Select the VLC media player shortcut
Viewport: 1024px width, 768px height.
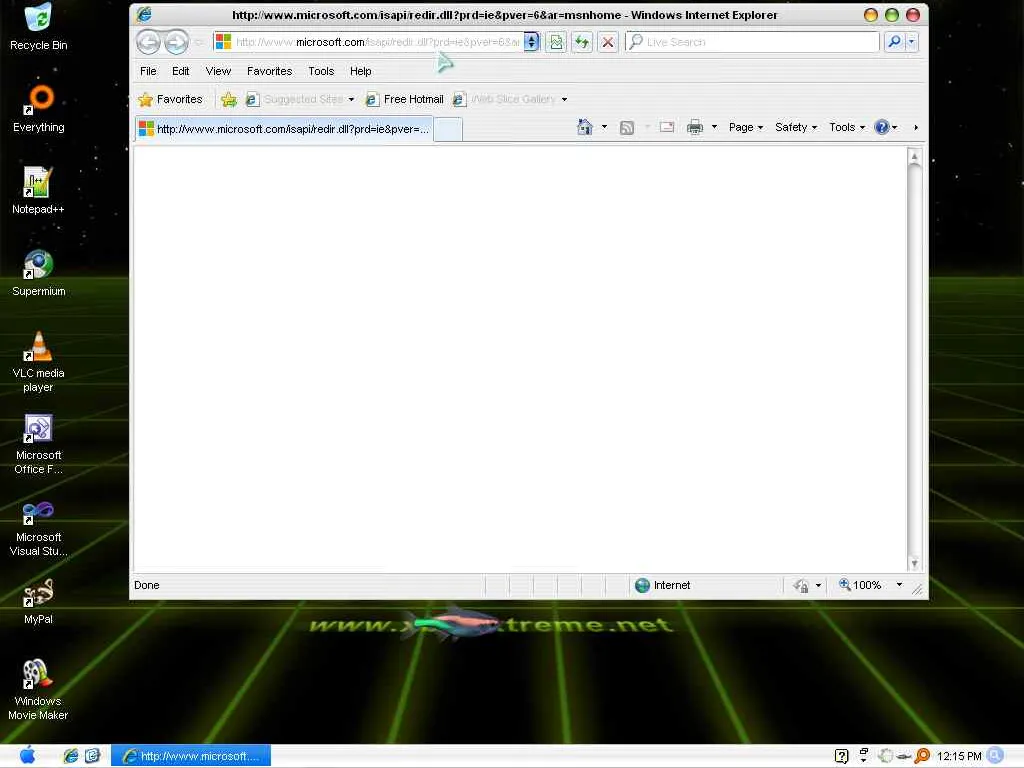(38, 361)
